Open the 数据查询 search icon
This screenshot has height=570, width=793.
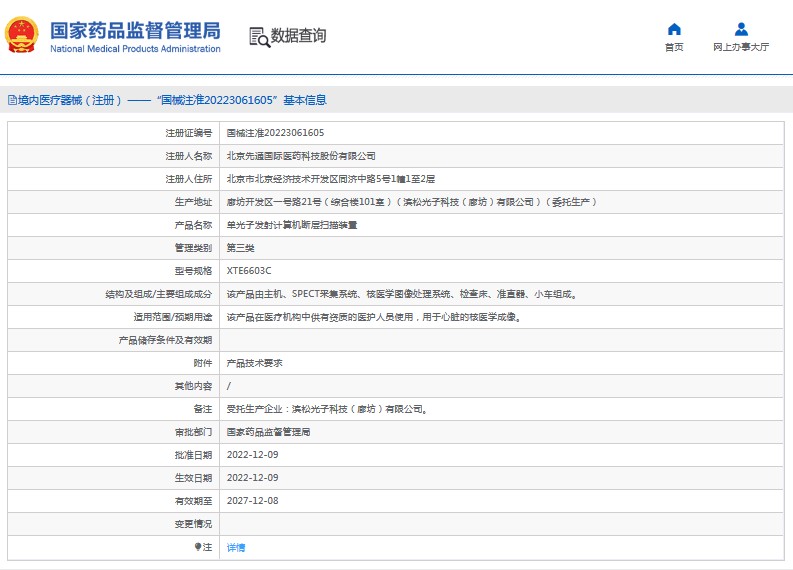pos(259,37)
